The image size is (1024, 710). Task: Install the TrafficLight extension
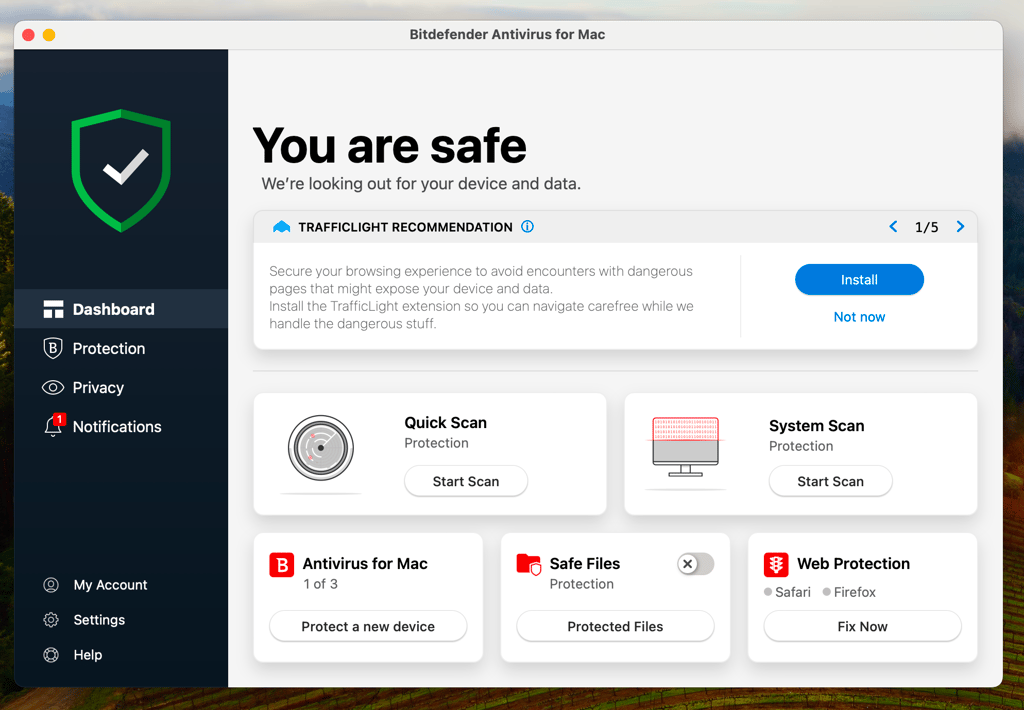coord(859,280)
